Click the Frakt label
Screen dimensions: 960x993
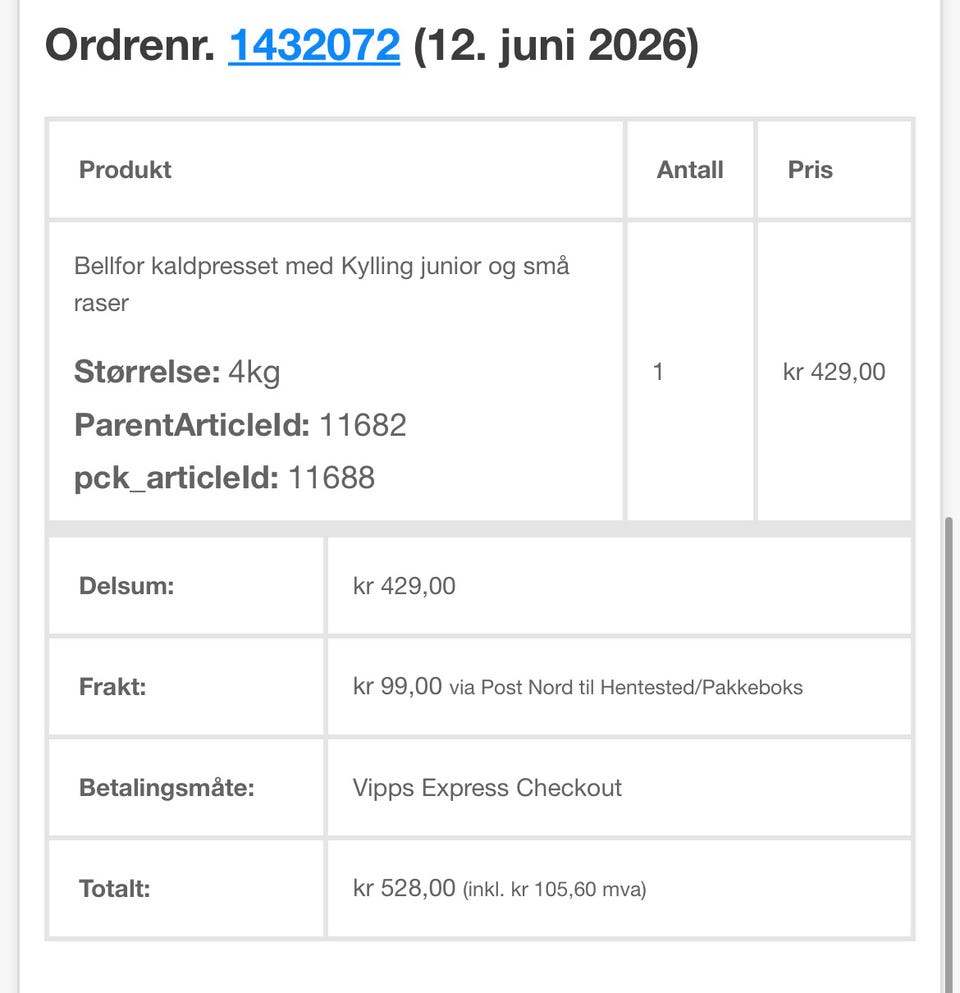[x=112, y=686]
